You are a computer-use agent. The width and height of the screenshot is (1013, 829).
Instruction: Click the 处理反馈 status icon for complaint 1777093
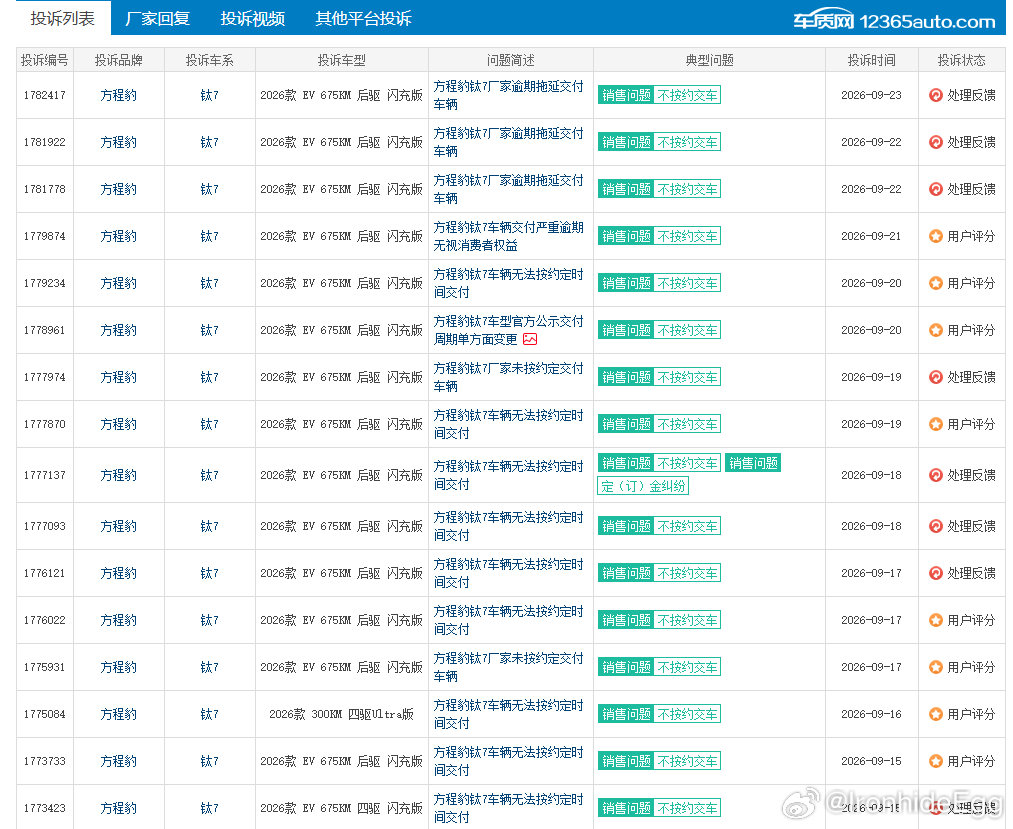tap(935, 526)
